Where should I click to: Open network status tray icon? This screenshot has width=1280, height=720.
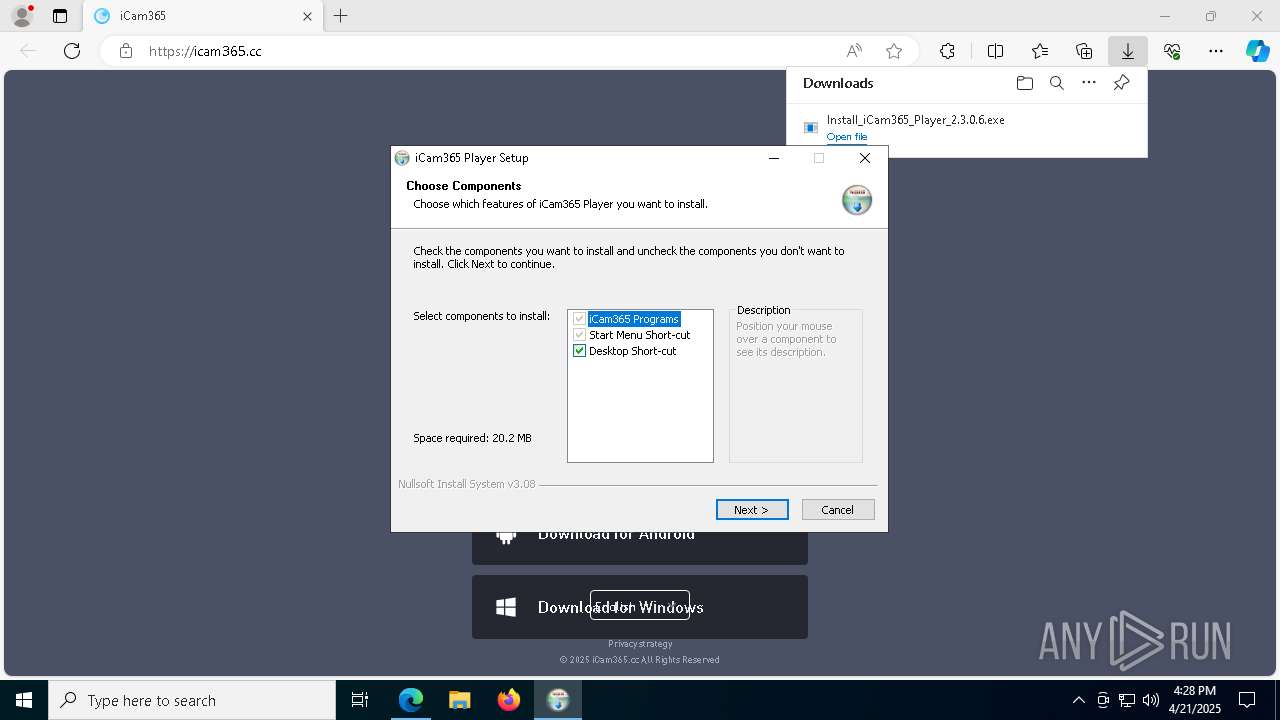(x=1127, y=700)
